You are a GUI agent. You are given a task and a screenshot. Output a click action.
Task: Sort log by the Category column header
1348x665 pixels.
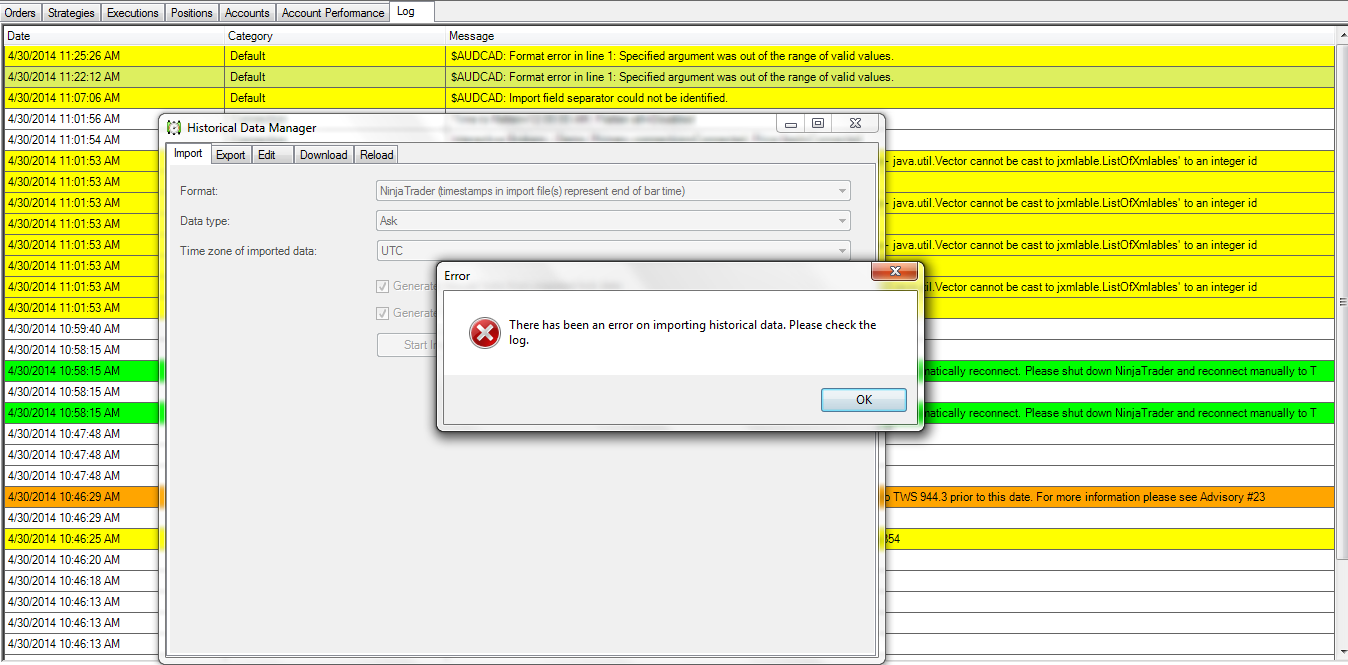(335, 36)
